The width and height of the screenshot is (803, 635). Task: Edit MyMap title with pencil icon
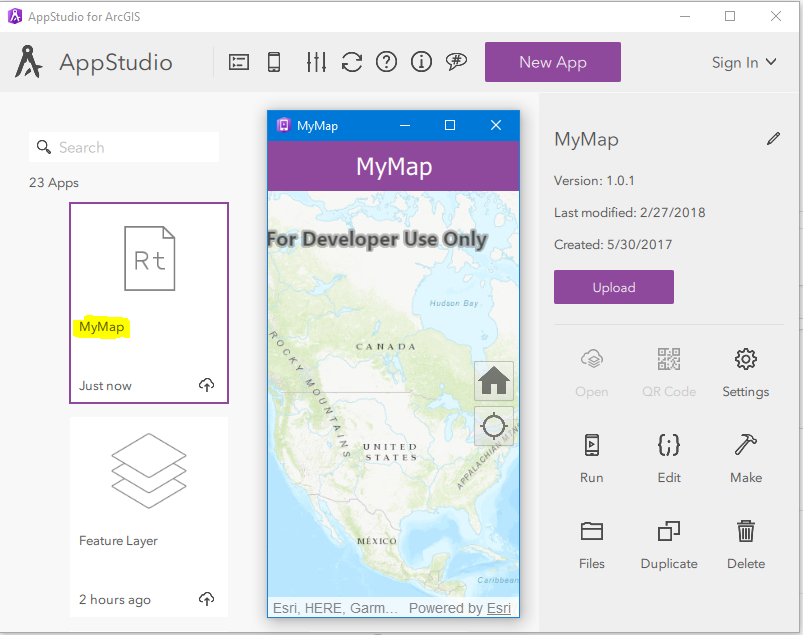(x=773, y=139)
